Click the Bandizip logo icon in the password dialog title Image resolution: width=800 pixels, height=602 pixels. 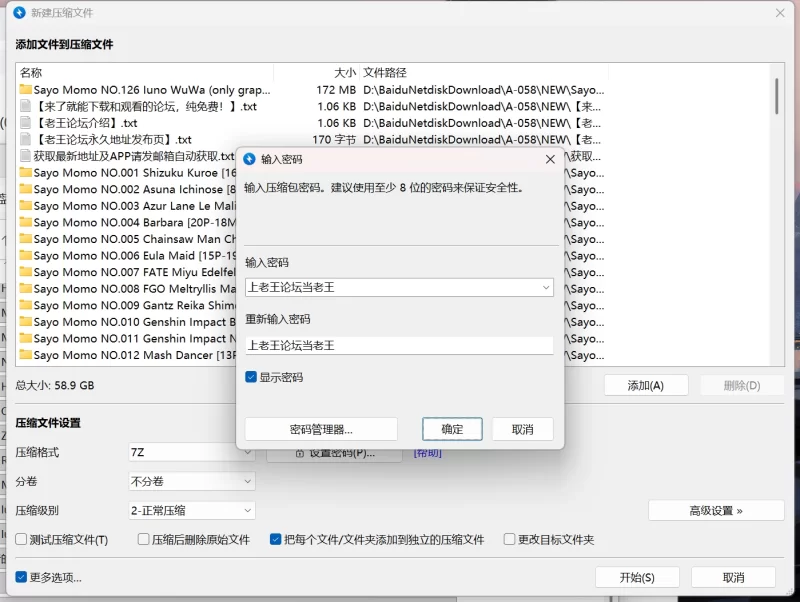[x=249, y=159]
